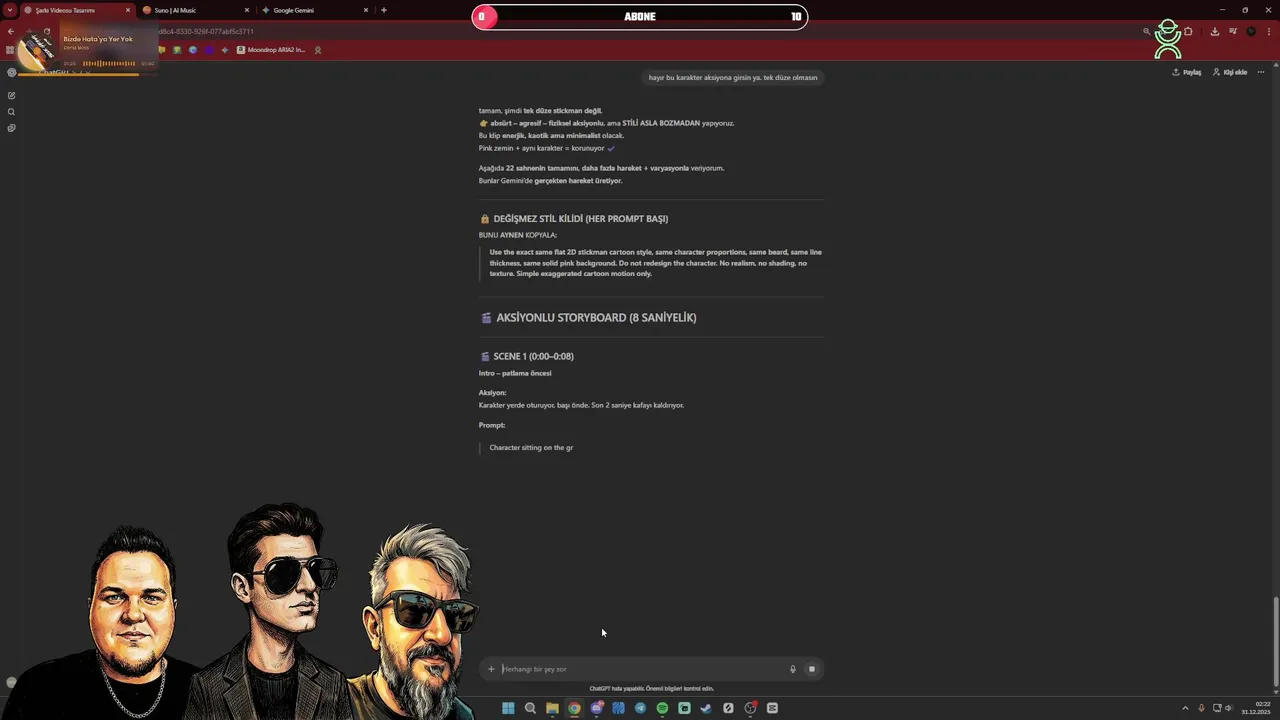Click the DEĞİŞMEZ STİL KİLİDİ heading
This screenshot has width=1280, height=720.
573,218
